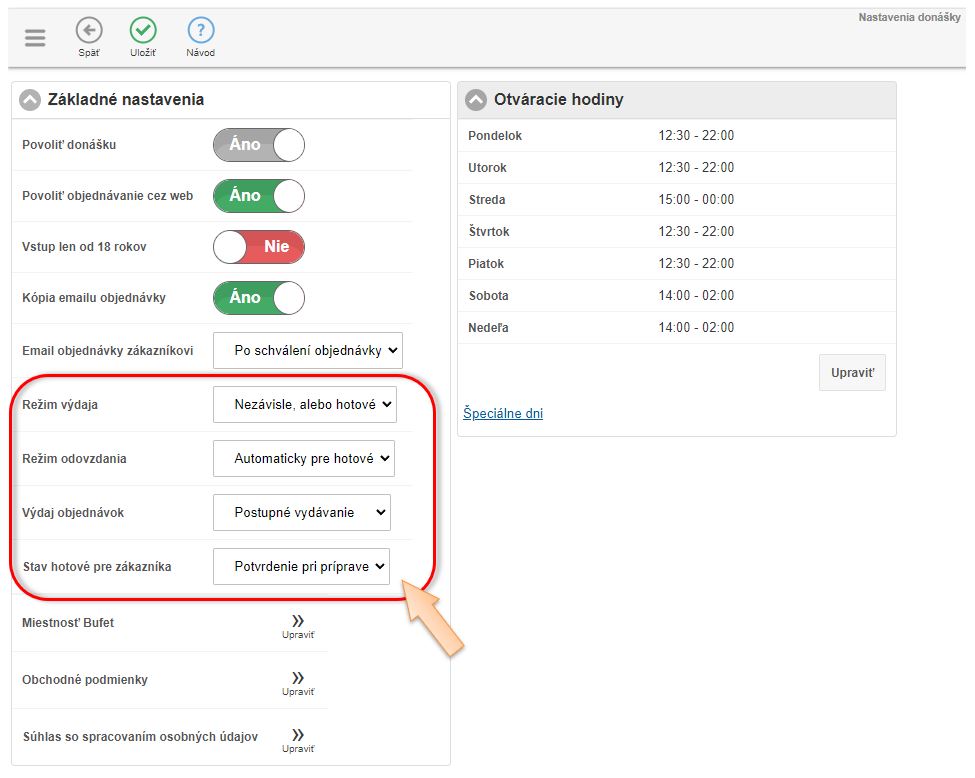Disable Kópia emailu objednávky switch
975x778 pixels.
(259, 298)
